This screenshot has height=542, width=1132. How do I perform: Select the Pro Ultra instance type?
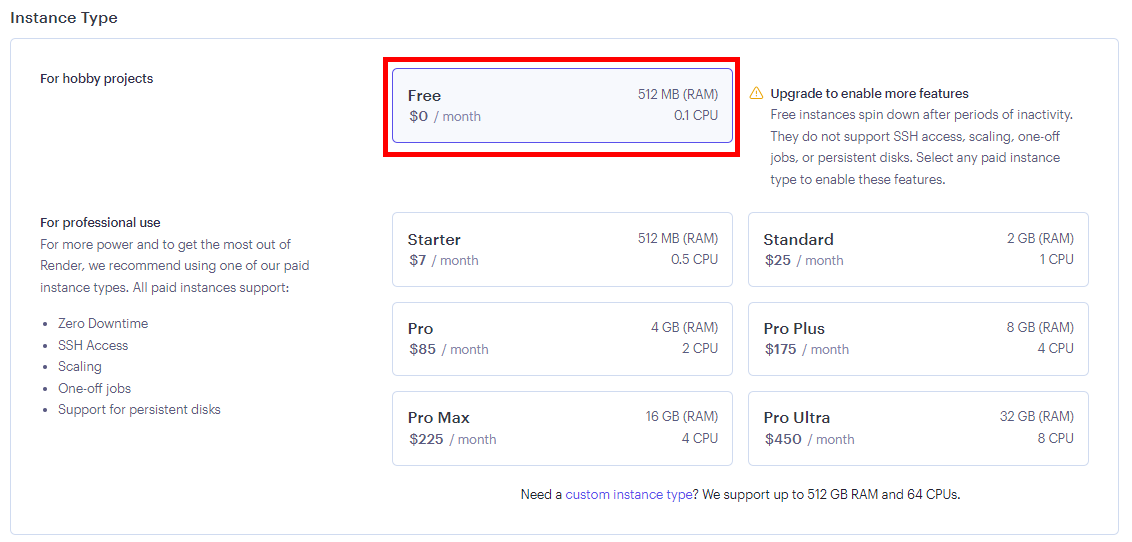(x=918, y=428)
